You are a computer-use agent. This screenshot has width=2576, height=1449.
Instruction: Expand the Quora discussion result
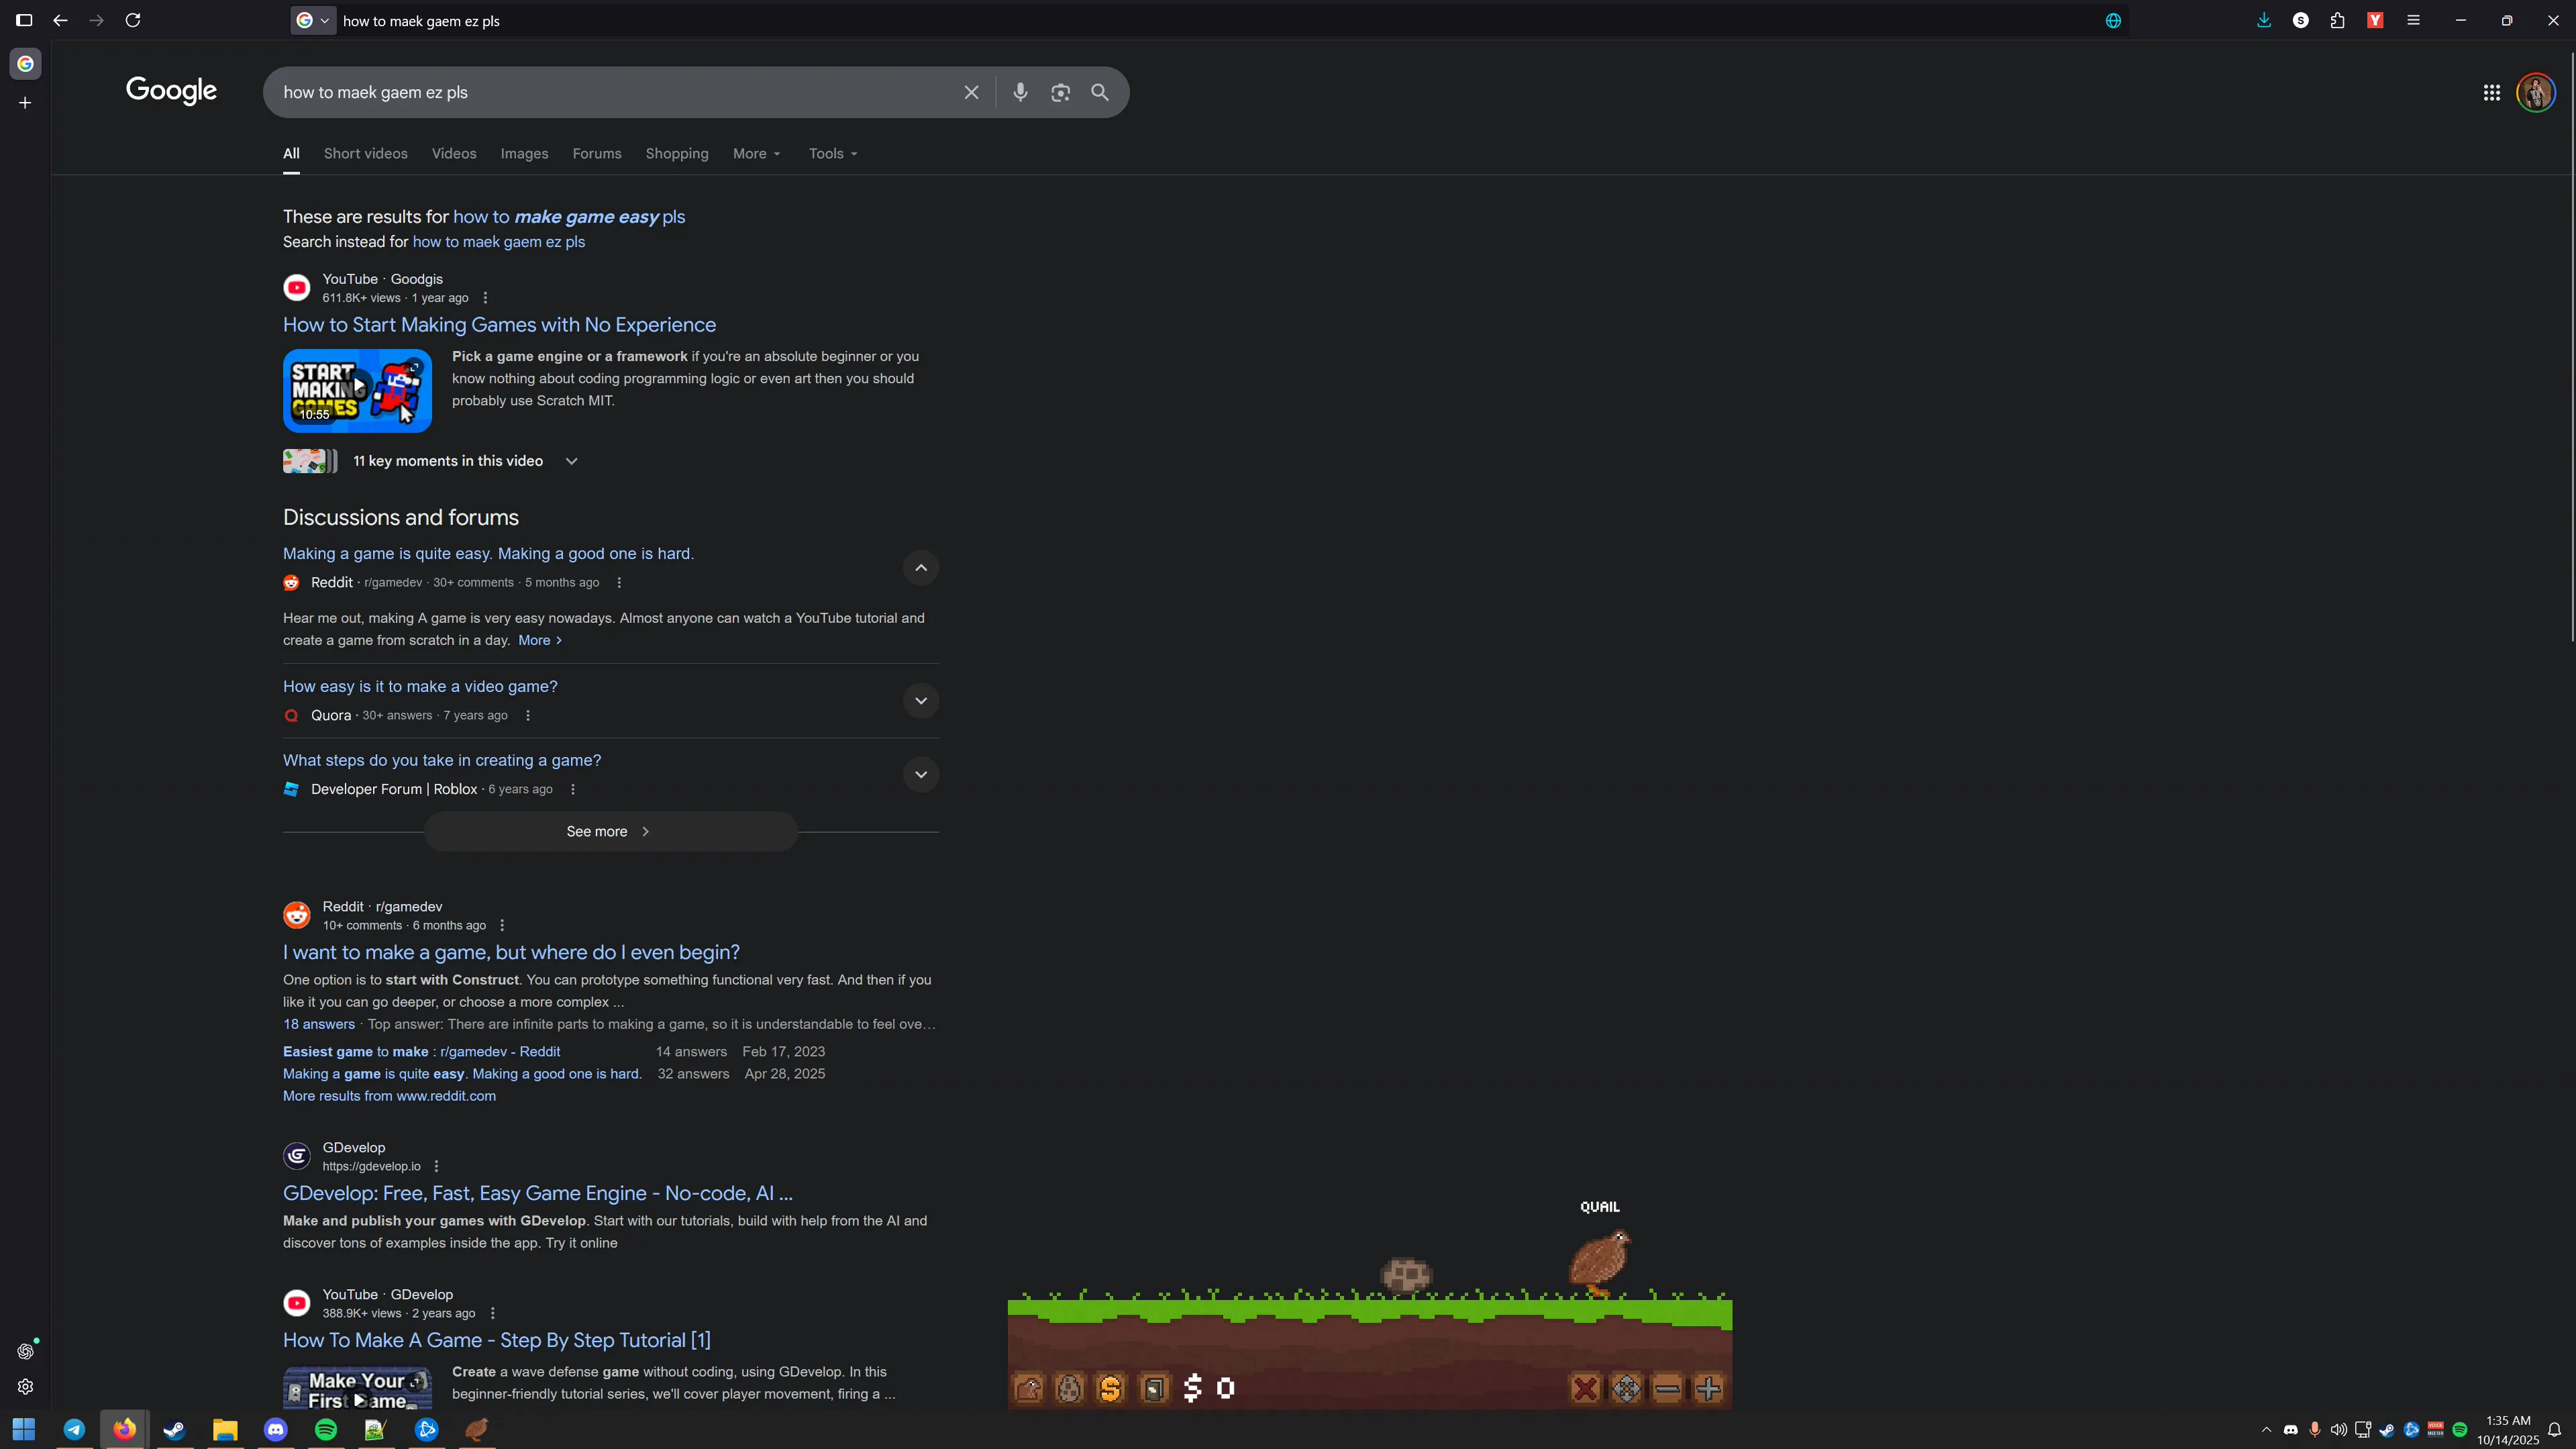(x=921, y=701)
